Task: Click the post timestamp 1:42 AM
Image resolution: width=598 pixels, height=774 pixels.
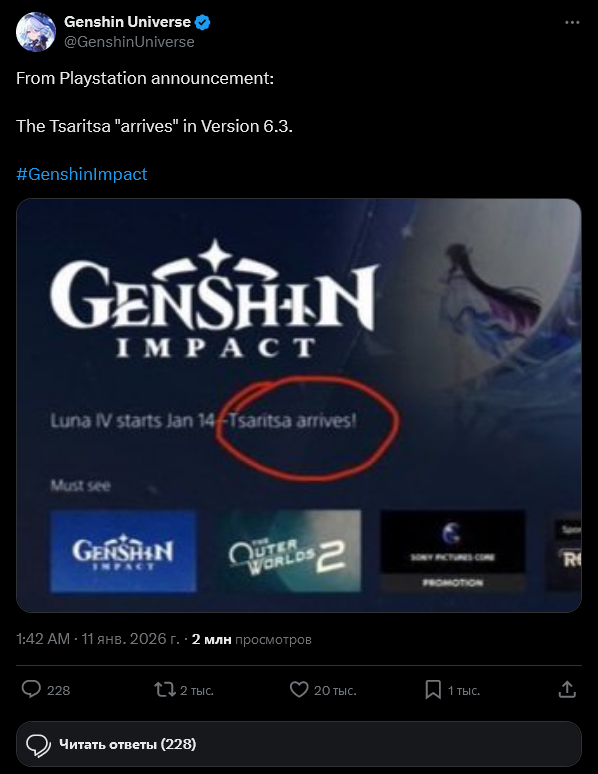Action: point(43,639)
